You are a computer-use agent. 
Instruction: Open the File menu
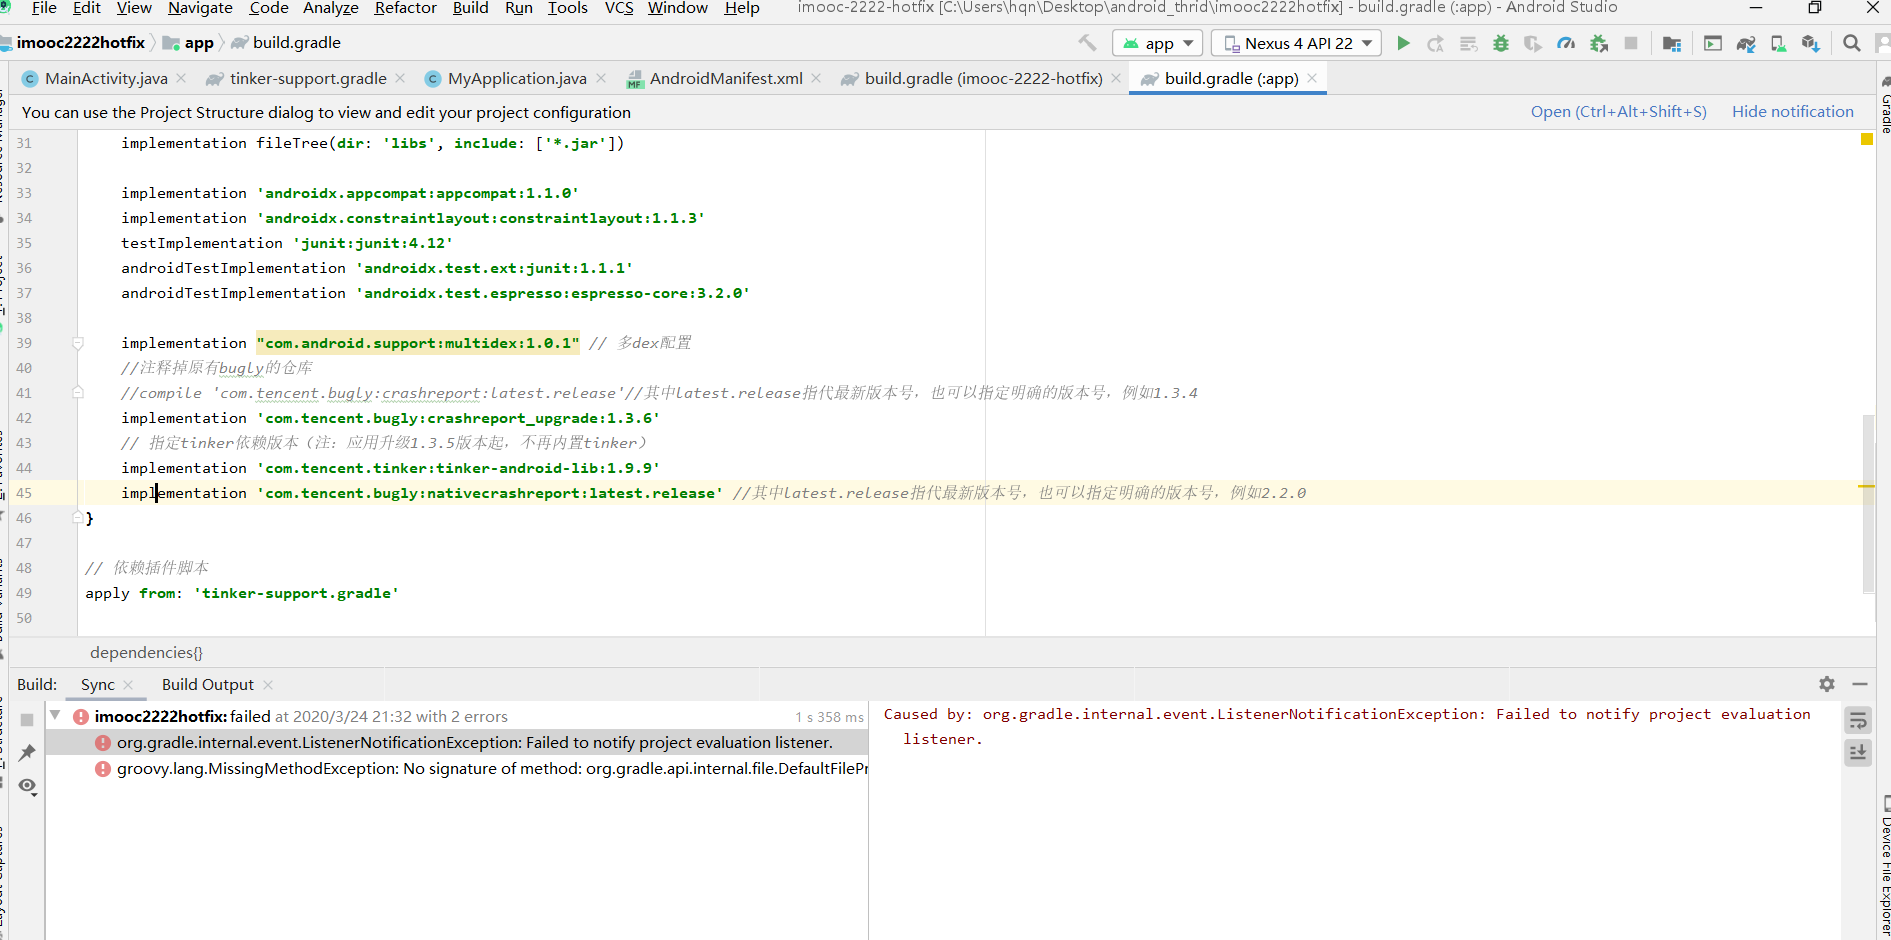tap(44, 8)
